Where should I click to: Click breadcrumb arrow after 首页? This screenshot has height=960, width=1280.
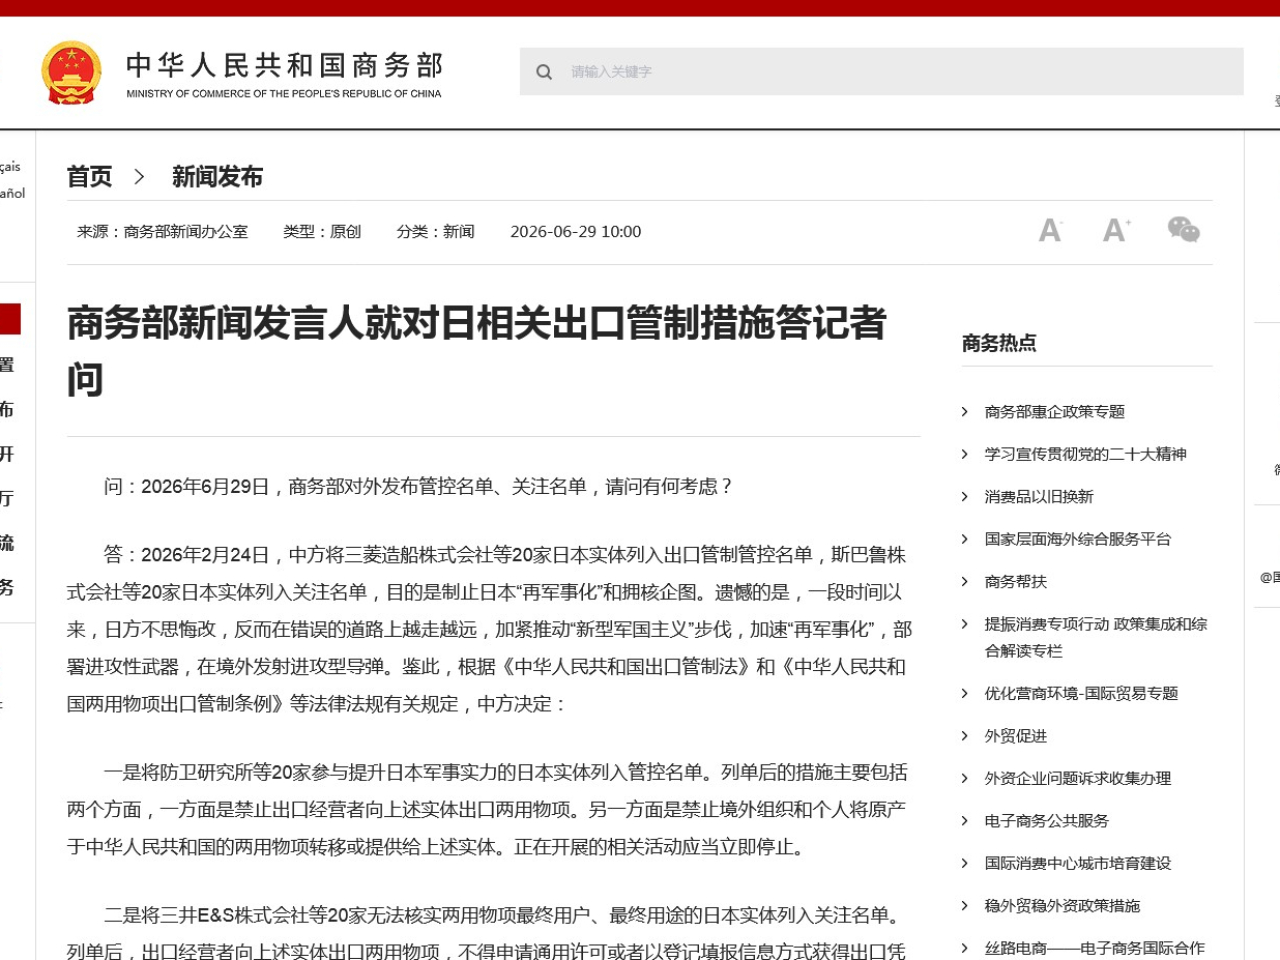[140, 177]
